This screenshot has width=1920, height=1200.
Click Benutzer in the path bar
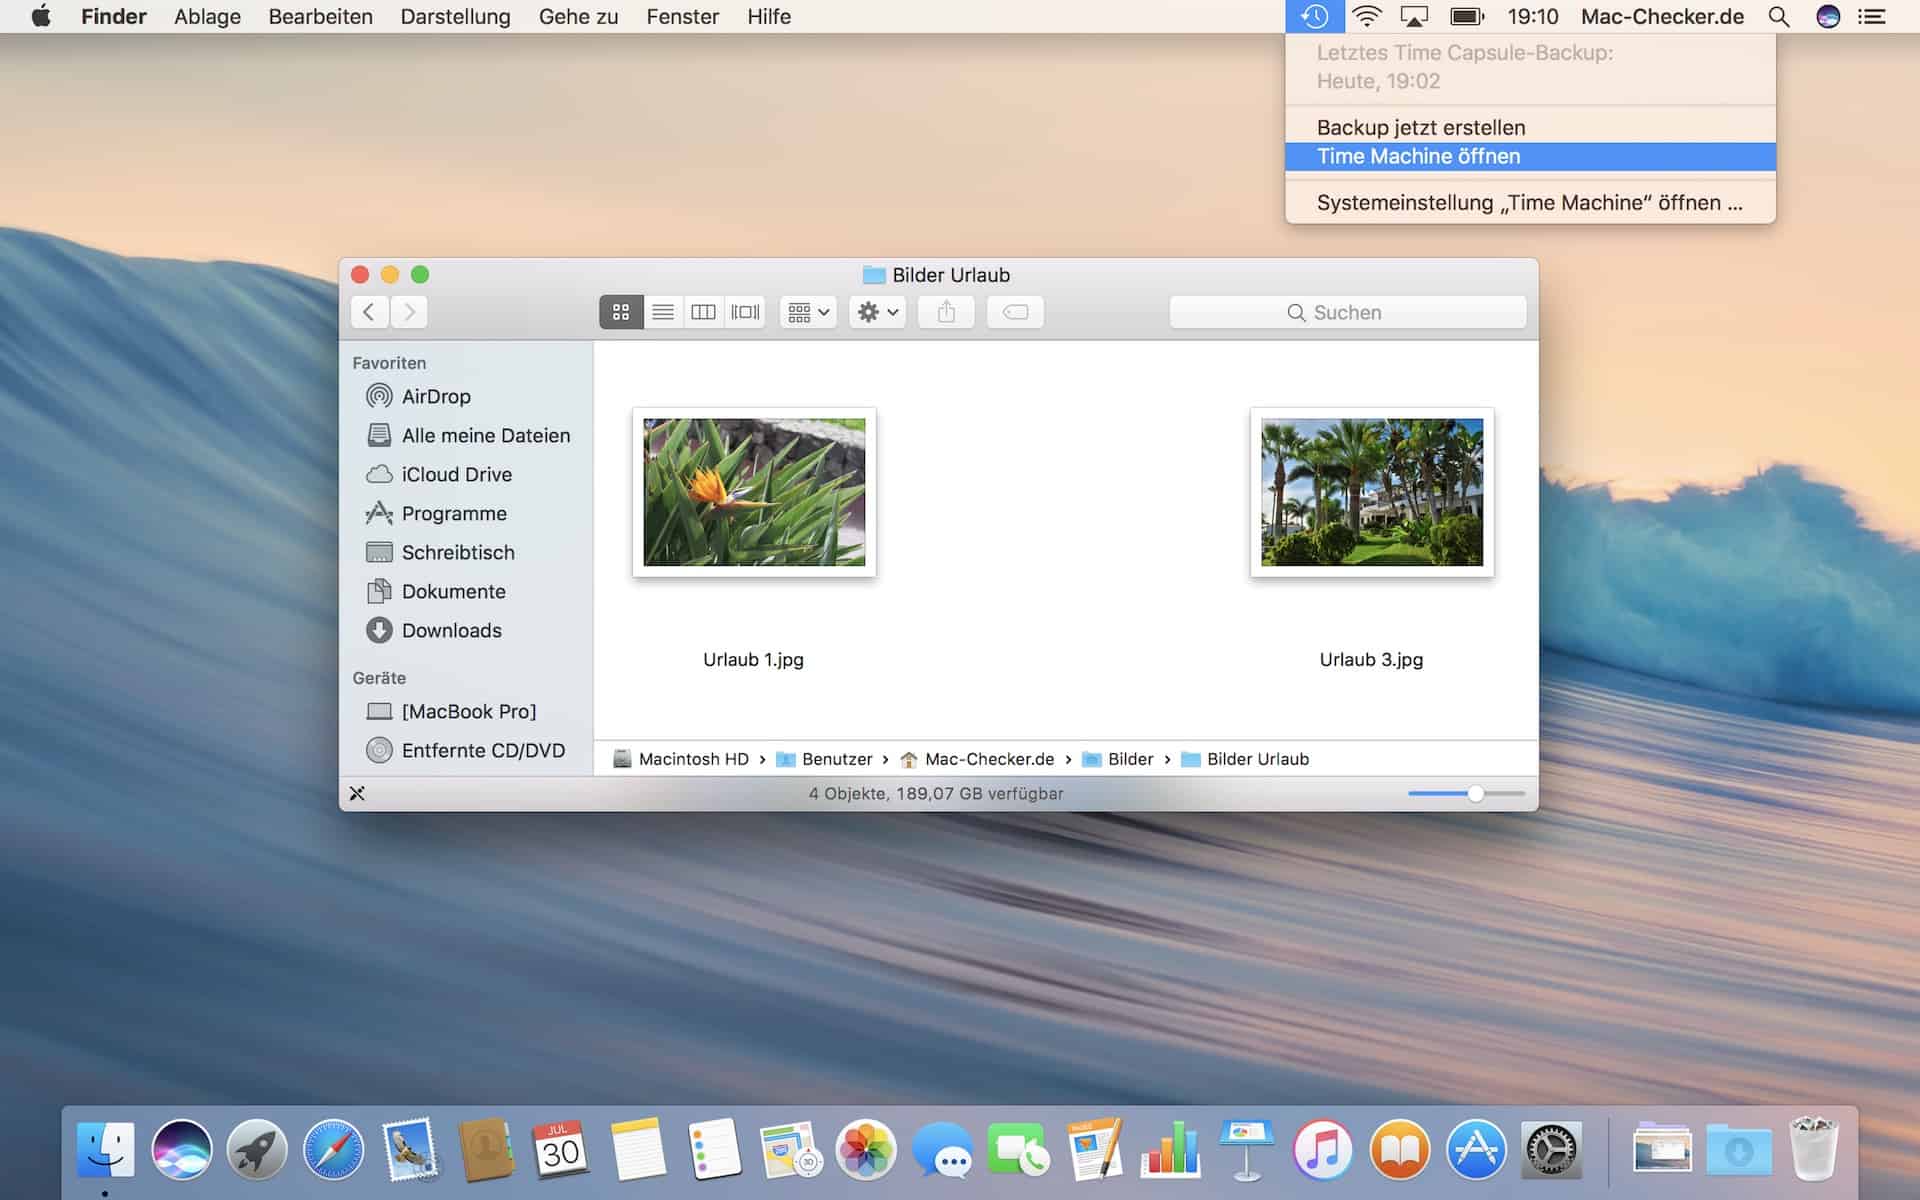825,759
